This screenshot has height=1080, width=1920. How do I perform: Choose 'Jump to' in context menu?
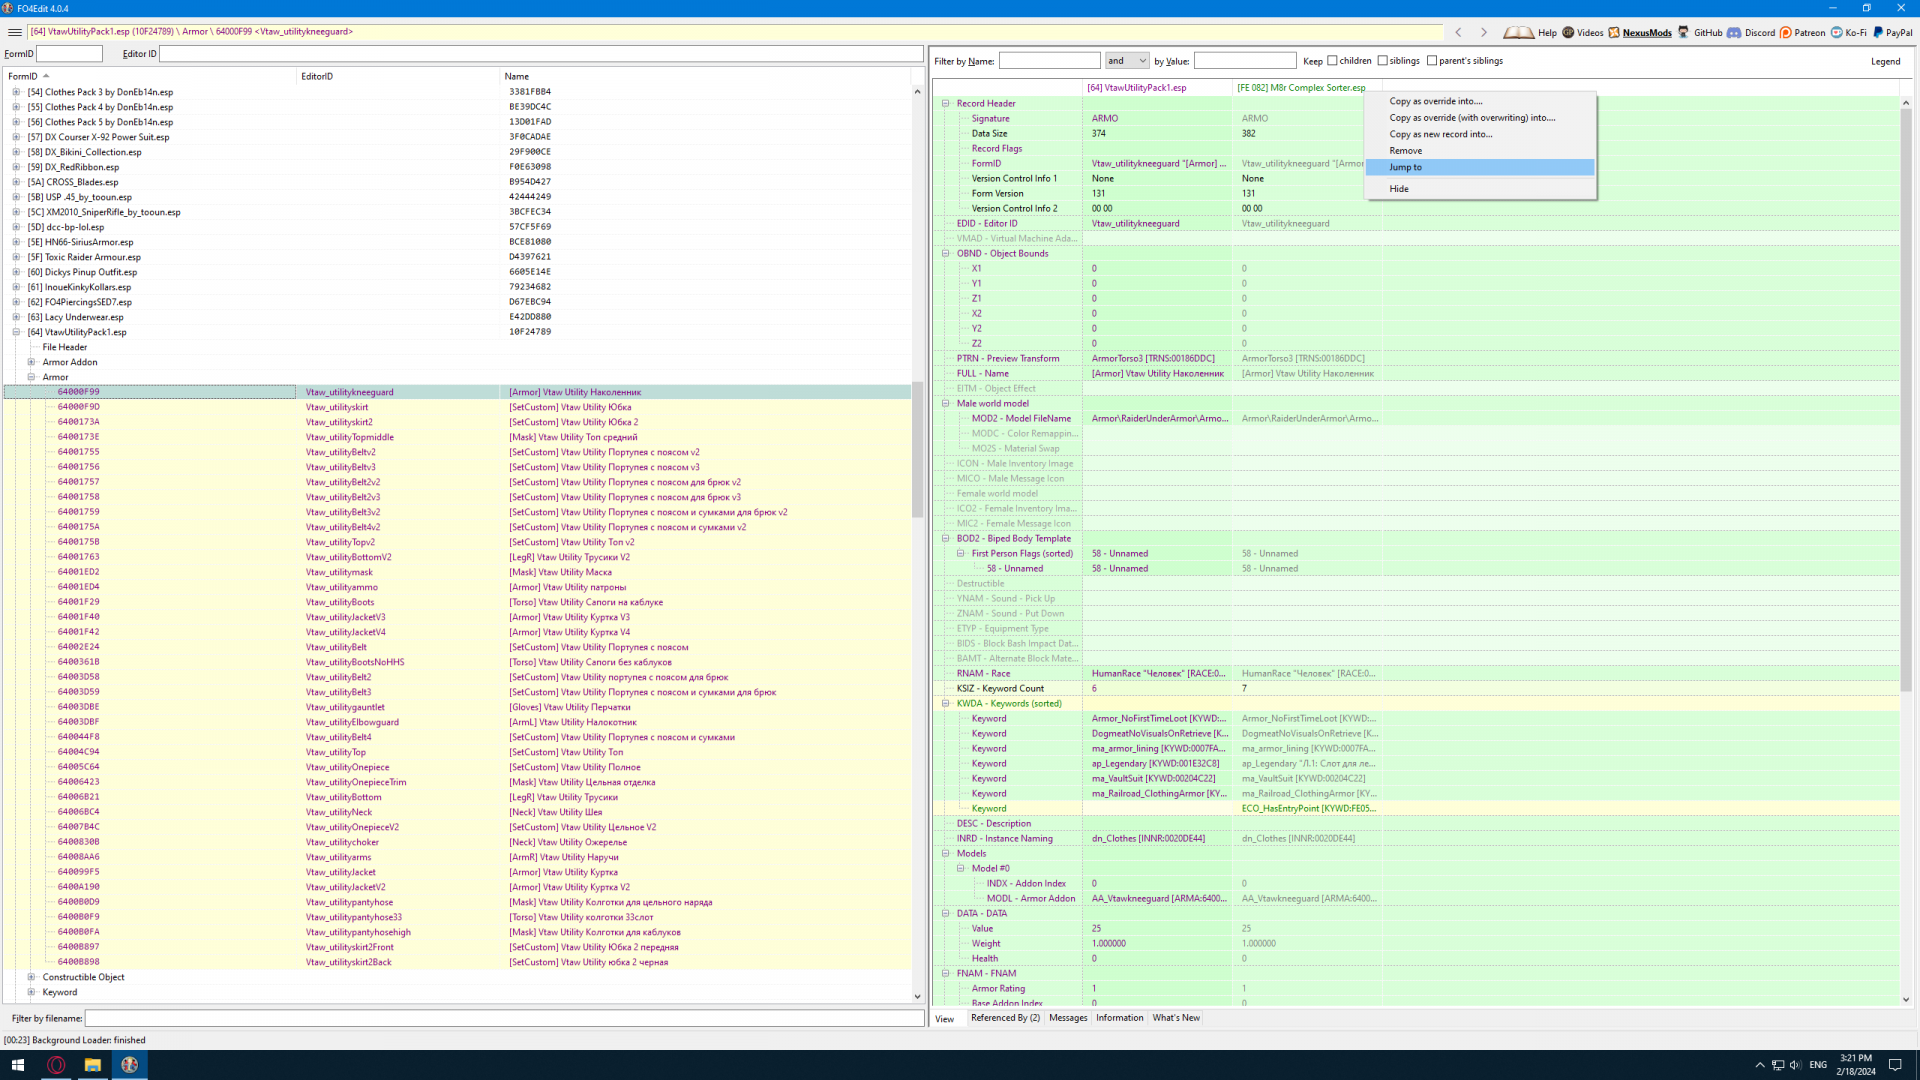pyautogui.click(x=1405, y=167)
